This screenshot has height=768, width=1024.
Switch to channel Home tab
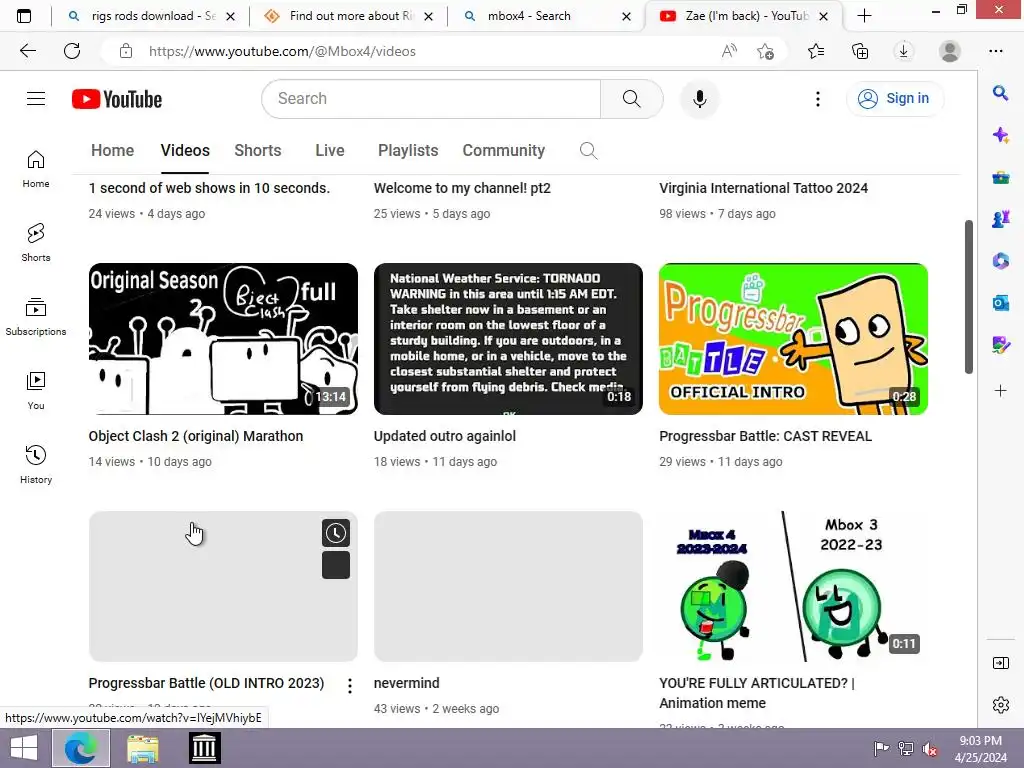pos(112,151)
